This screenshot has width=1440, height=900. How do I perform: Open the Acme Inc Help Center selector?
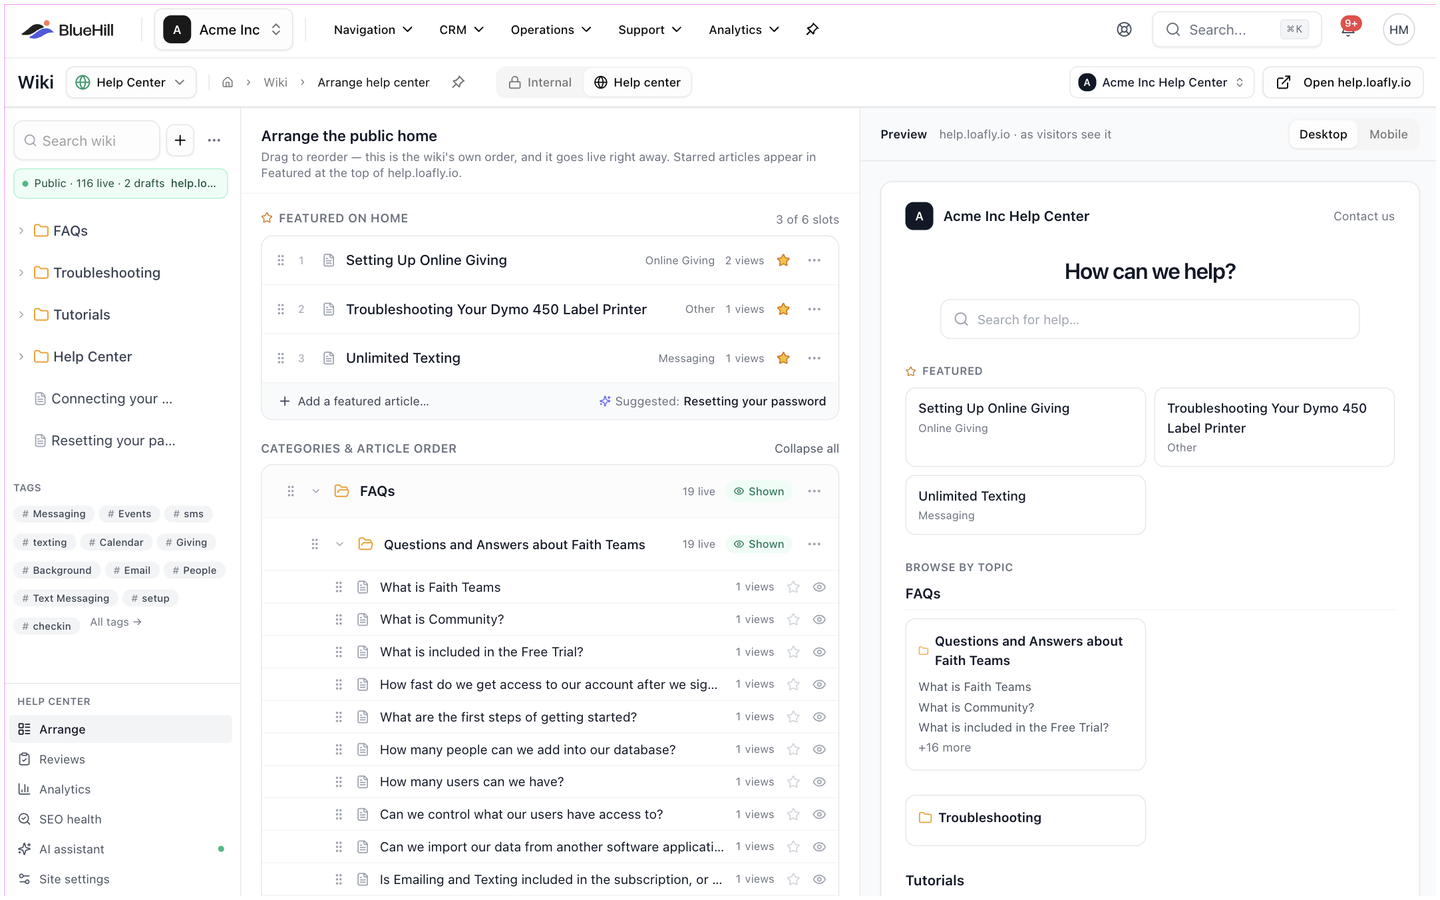click(1163, 83)
